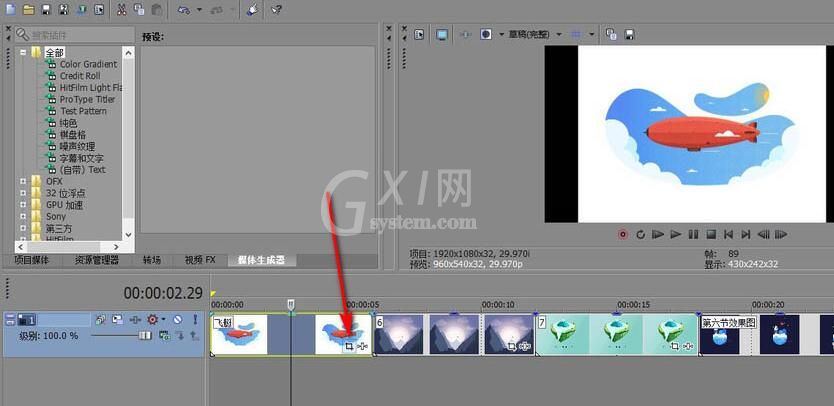The width and height of the screenshot is (834, 406).
Task: Open the split screen dropdown arrow
Action: (x=501, y=35)
